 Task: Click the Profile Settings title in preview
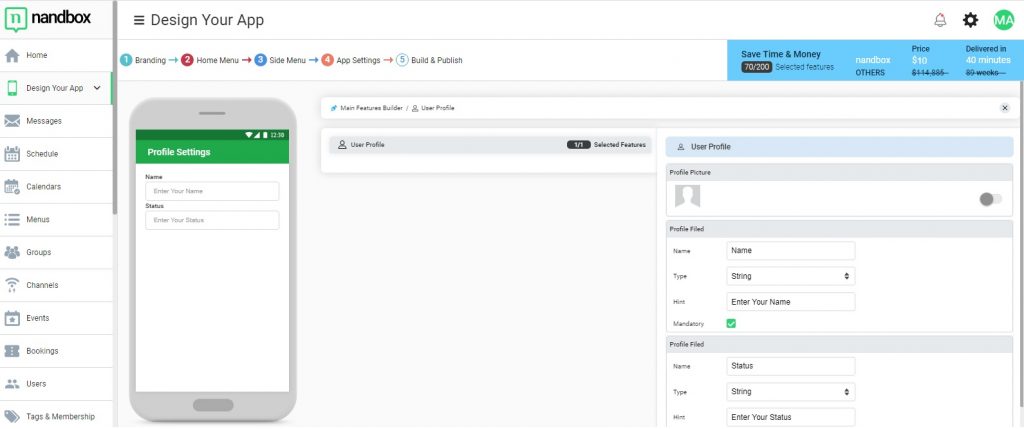[179, 152]
